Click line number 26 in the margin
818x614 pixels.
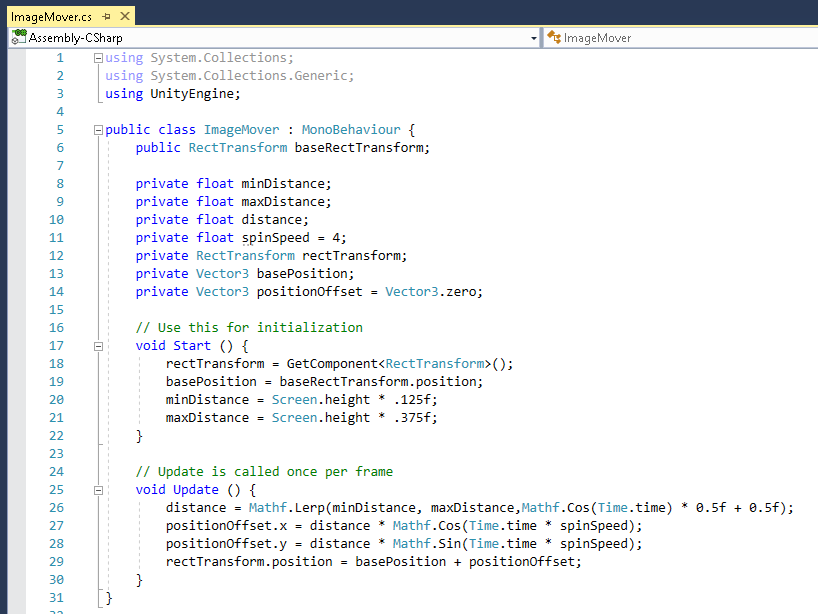click(x=56, y=507)
